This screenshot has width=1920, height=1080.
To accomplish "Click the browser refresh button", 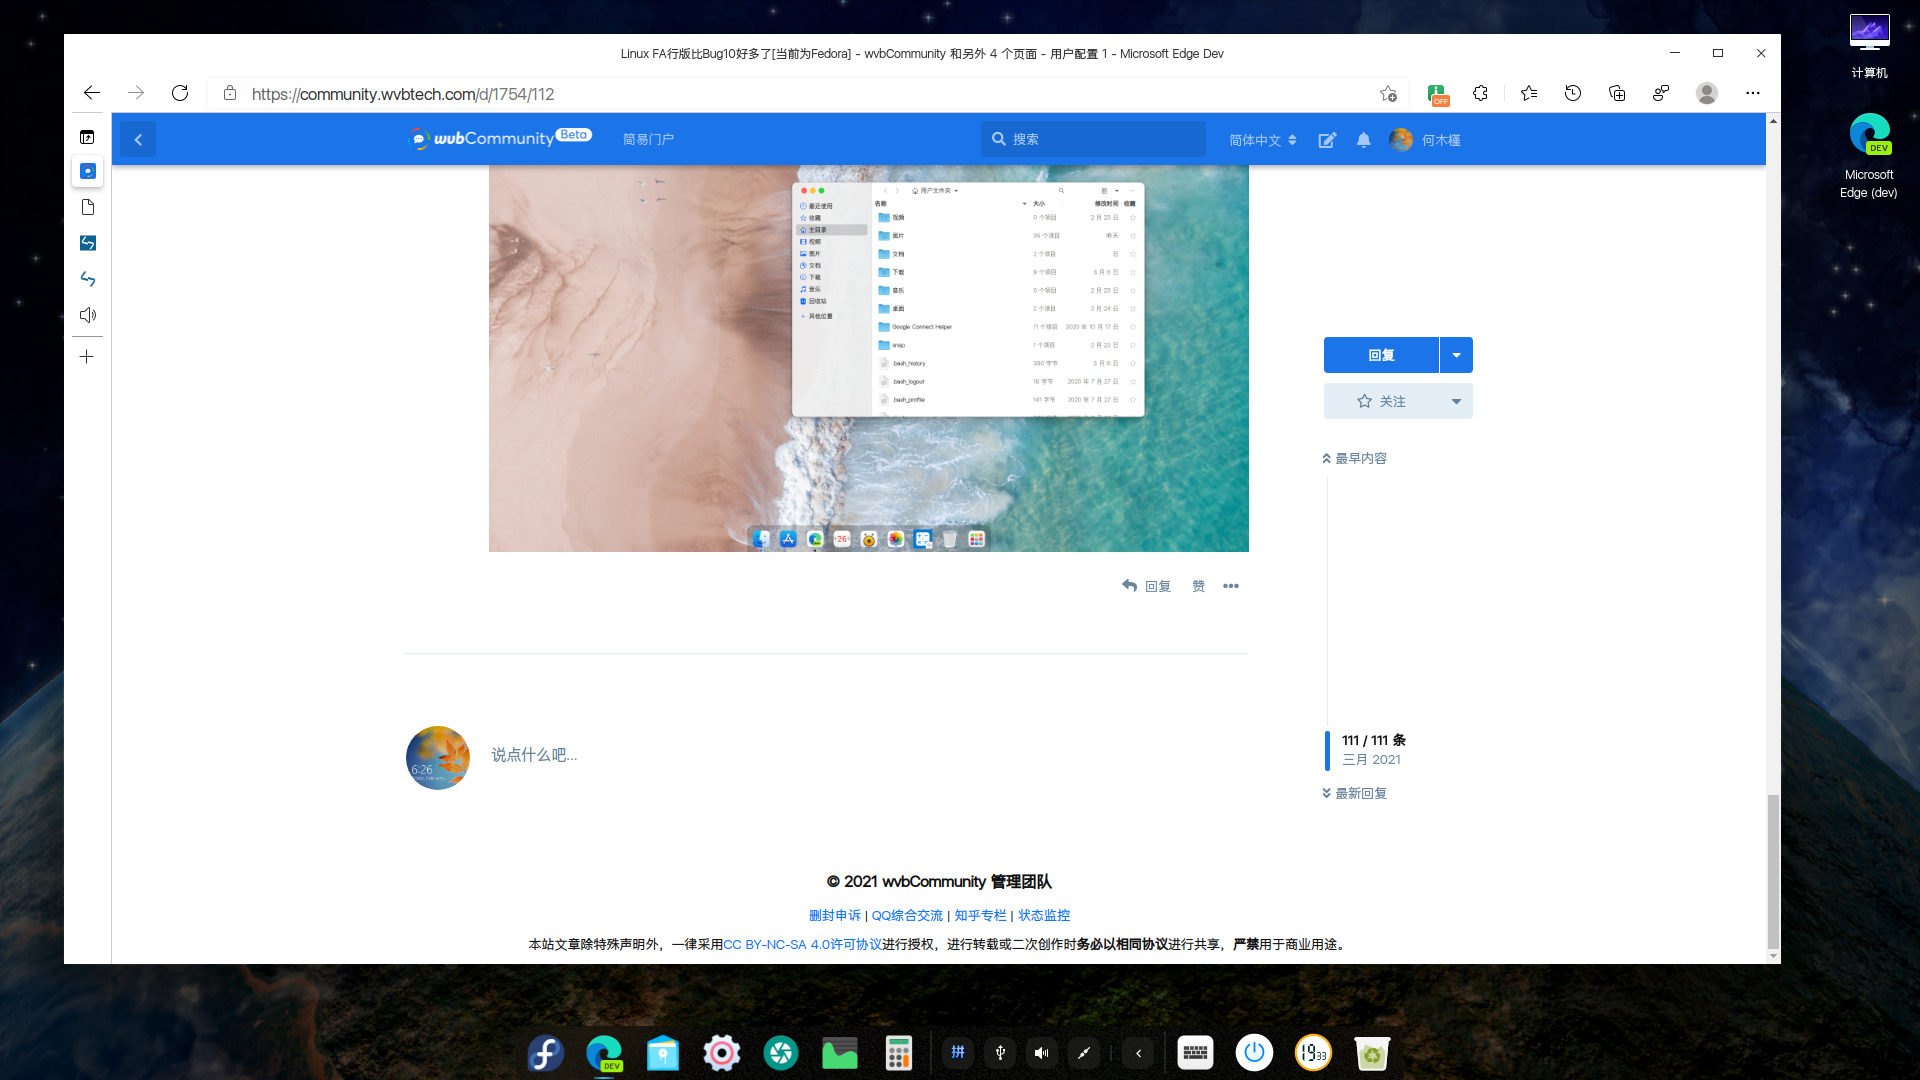I will click(180, 93).
